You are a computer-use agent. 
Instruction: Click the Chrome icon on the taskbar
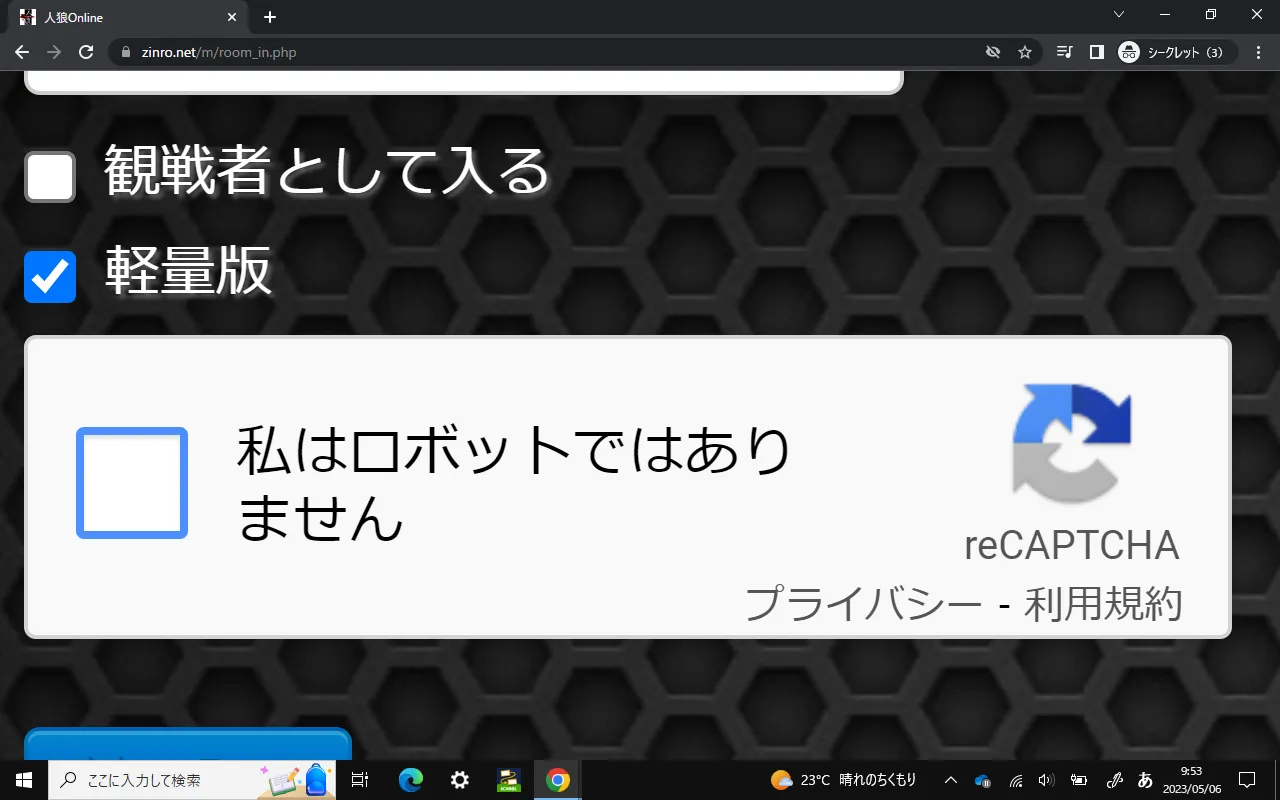558,780
